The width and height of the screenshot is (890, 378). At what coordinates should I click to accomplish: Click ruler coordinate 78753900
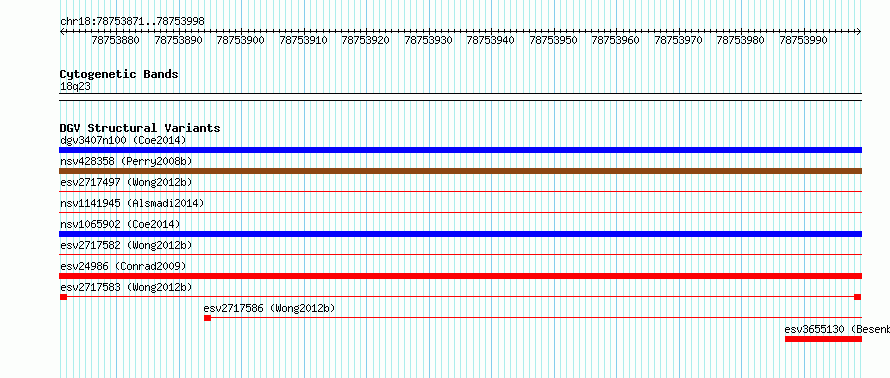tap(241, 40)
